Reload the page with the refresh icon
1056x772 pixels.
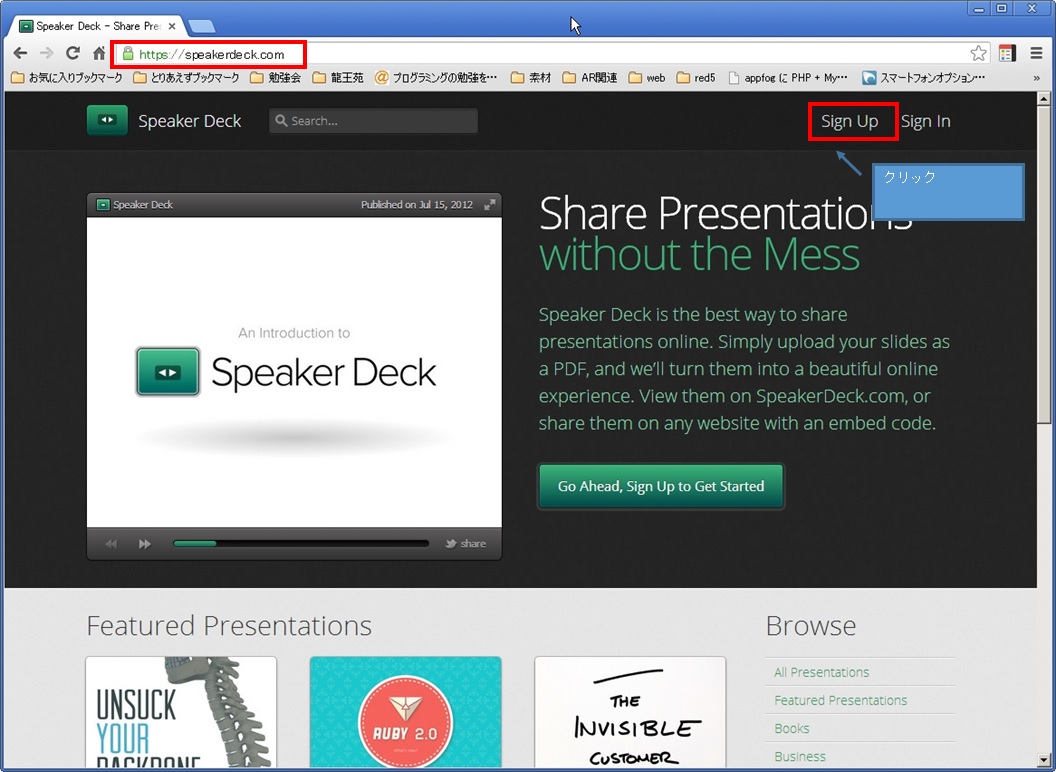(x=73, y=53)
